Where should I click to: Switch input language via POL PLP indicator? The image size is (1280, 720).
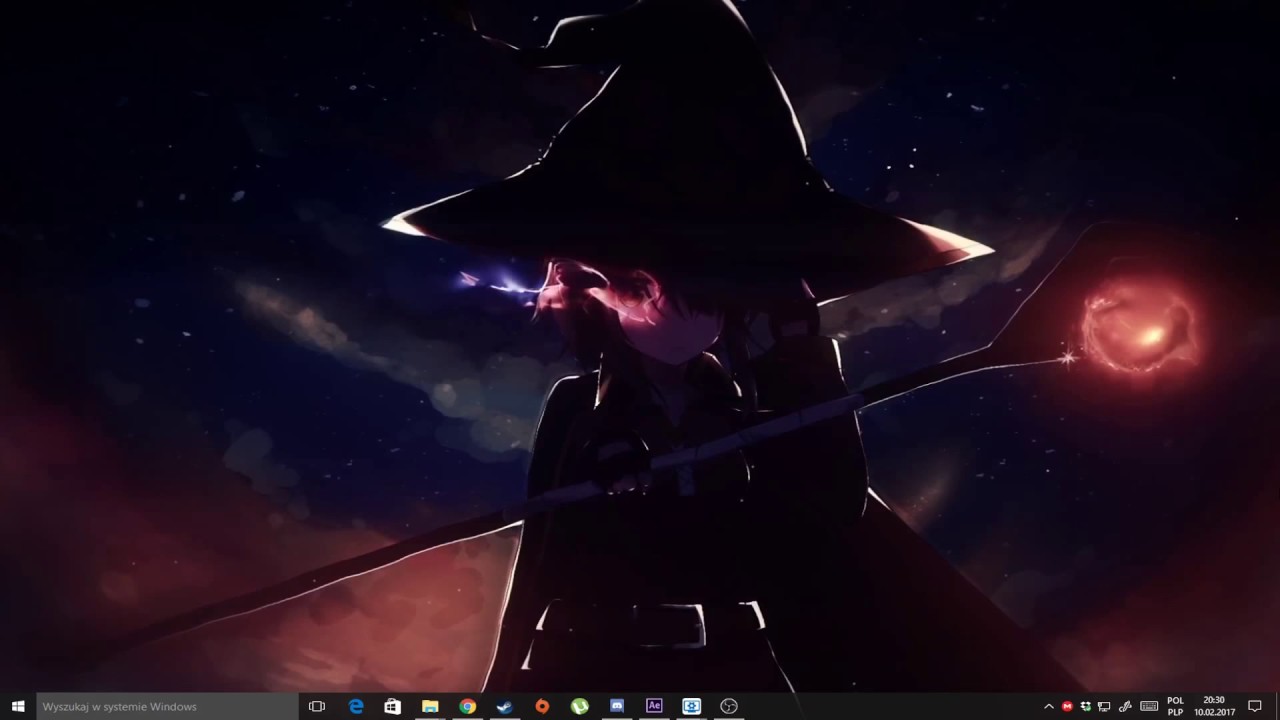[x=1176, y=707]
